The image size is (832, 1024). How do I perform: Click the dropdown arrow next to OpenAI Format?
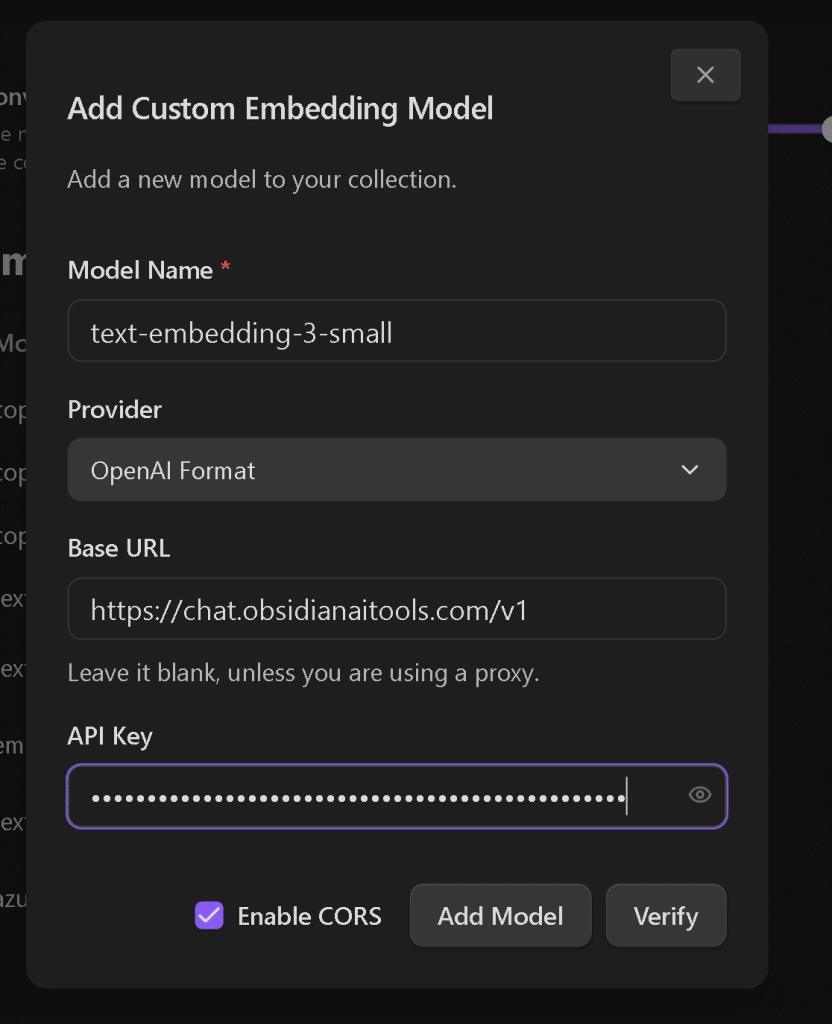point(689,469)
